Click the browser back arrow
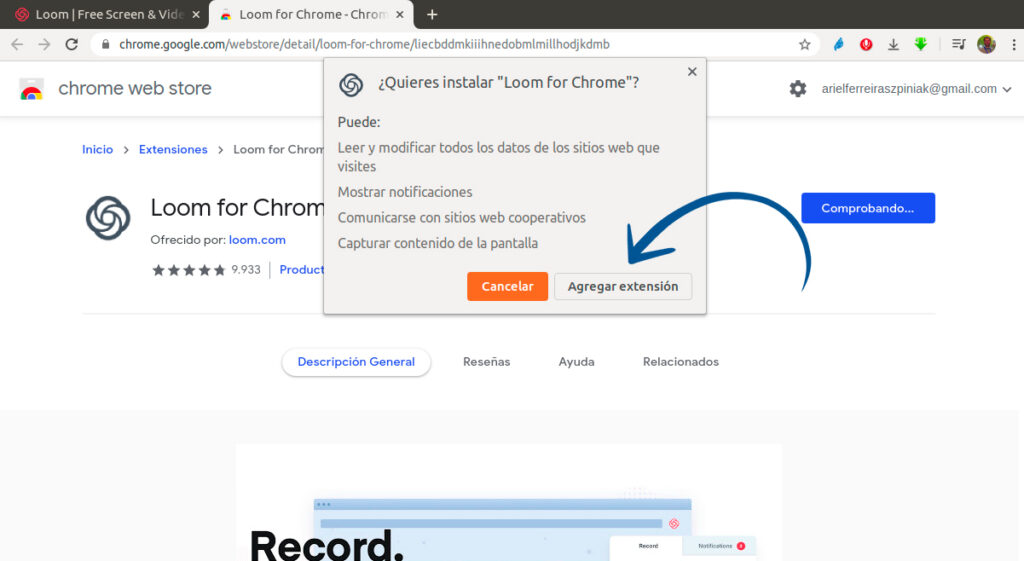 pyautogui.click(x=17, y=44)
